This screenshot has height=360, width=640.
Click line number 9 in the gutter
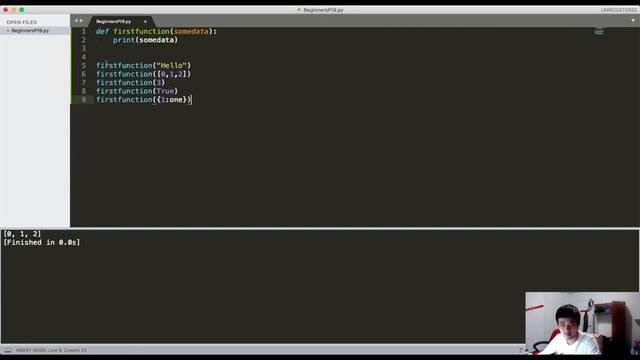click(84, 100)
